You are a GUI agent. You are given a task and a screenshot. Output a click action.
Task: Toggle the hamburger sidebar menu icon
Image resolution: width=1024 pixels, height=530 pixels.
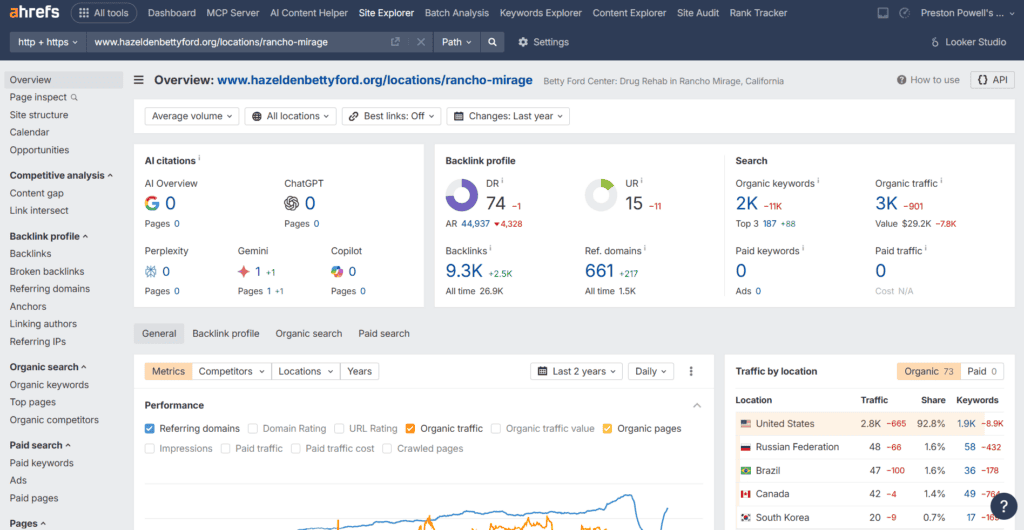(139, 80)
